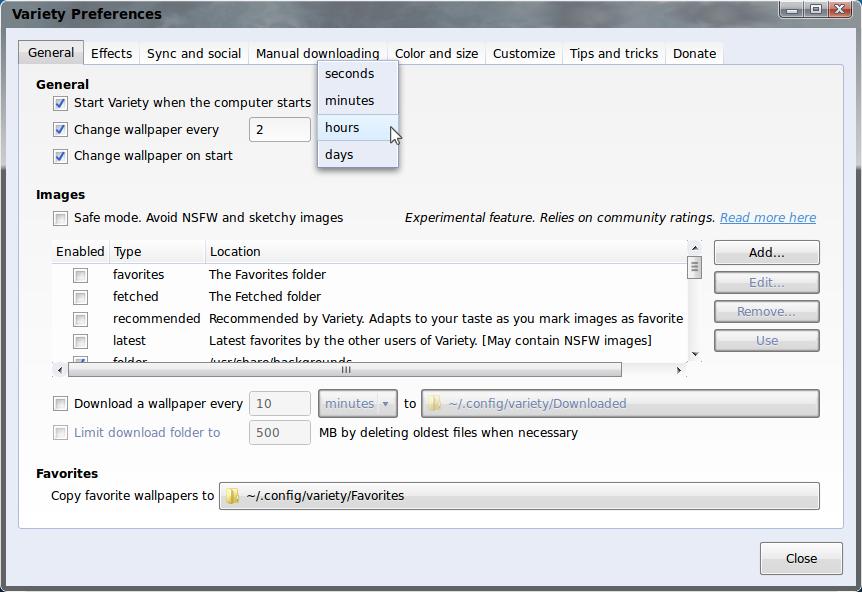
Task: Open the Tips and tricks tab
Action: point(613,54)
